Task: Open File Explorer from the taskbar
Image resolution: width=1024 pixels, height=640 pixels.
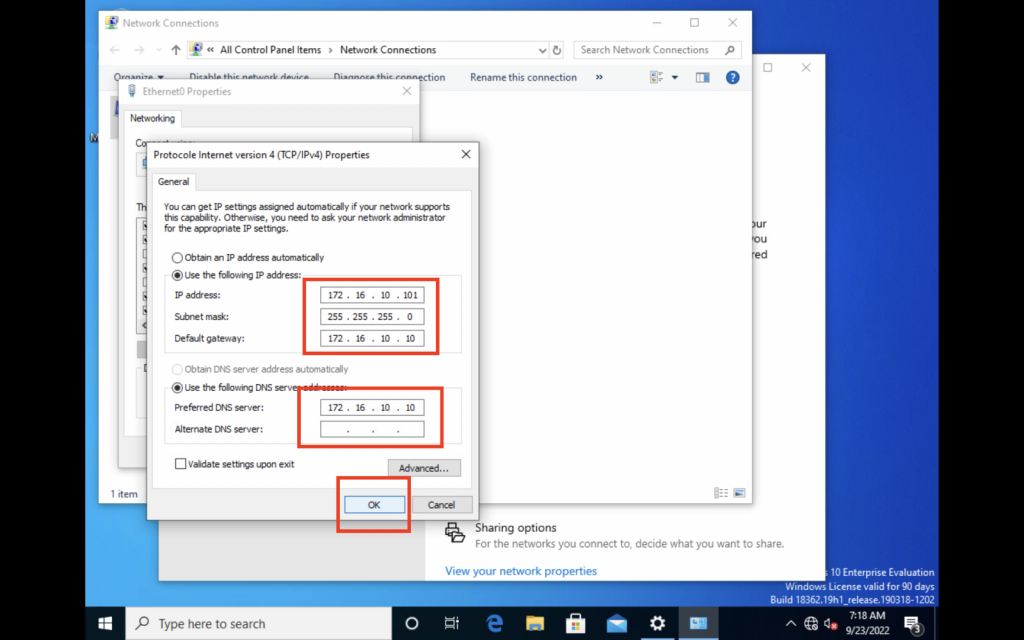Action: pyautogui.click(x=535, y=624)
